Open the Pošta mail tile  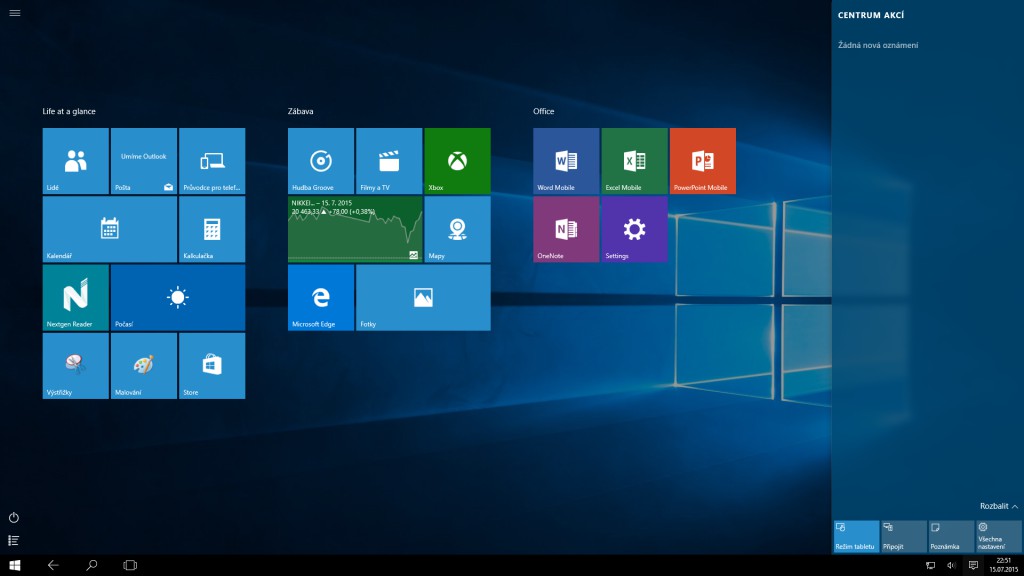coord(144,161)
